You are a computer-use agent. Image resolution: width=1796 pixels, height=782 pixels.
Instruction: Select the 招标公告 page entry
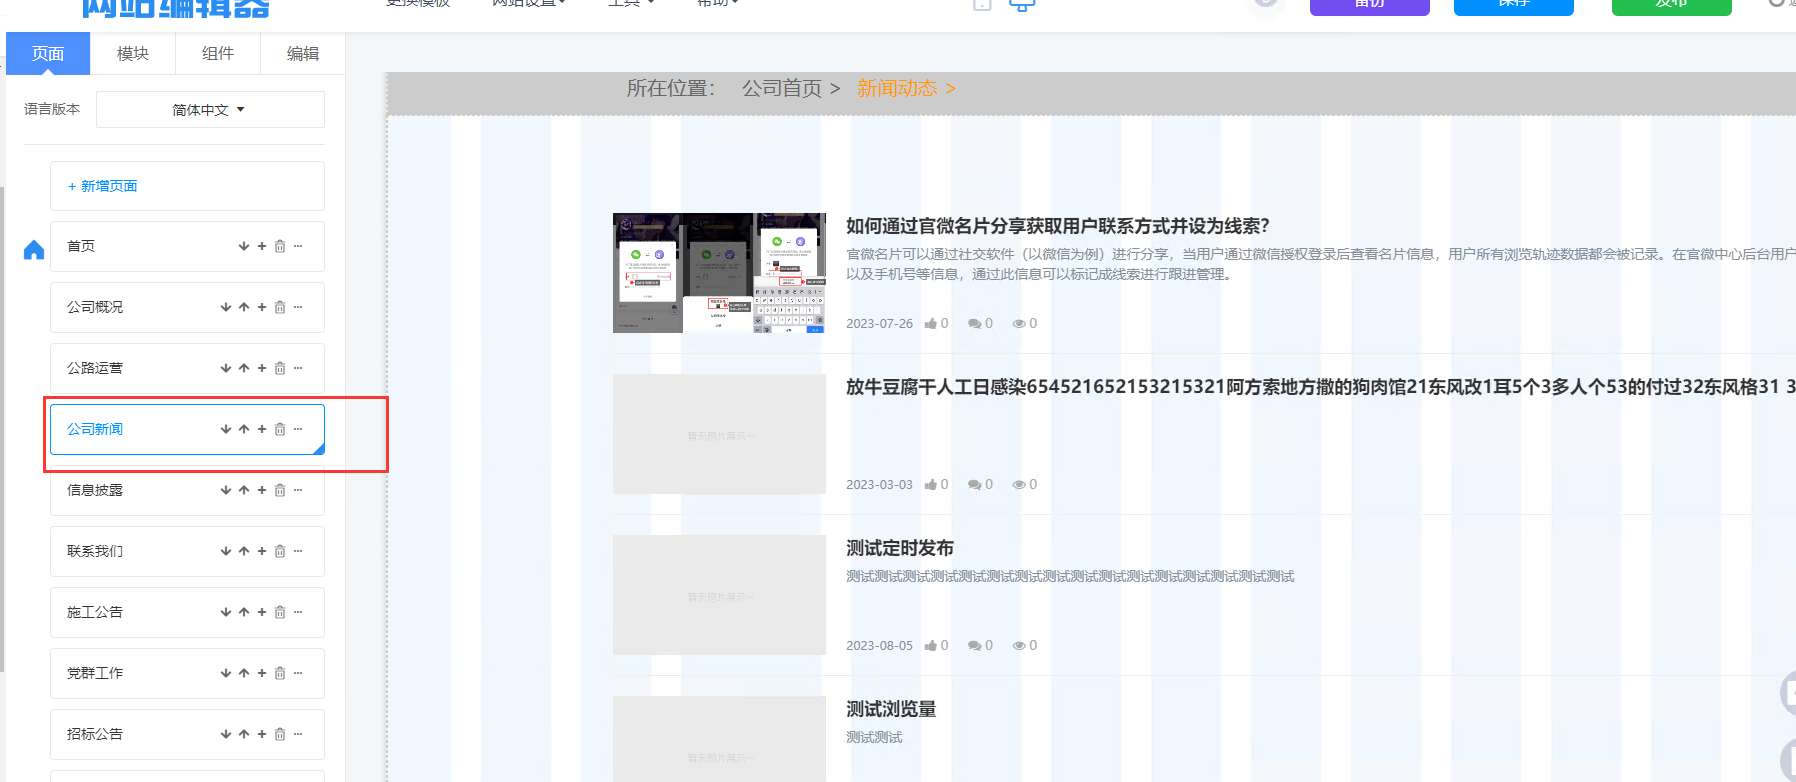tap(187, 734)
